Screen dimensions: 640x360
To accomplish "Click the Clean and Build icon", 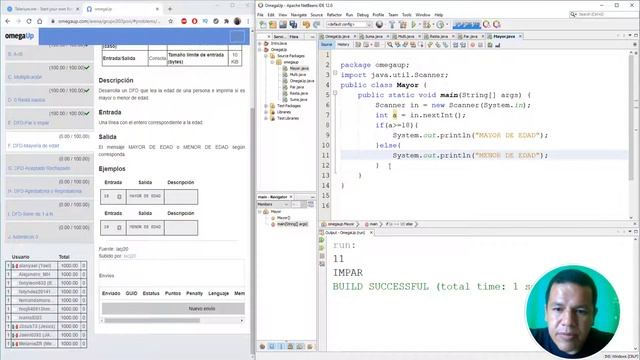I will (403, 25).
